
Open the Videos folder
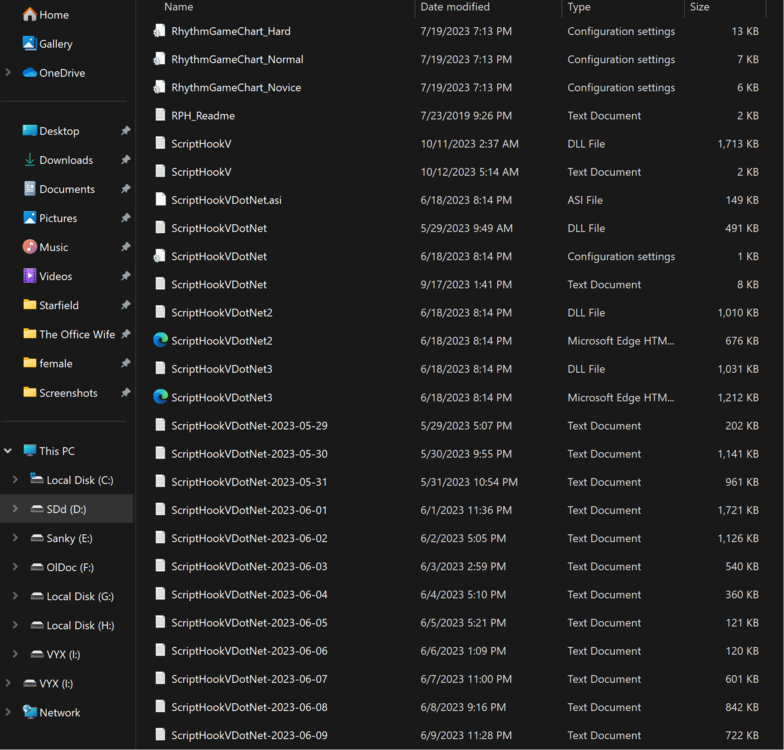(x=48, y=276)
